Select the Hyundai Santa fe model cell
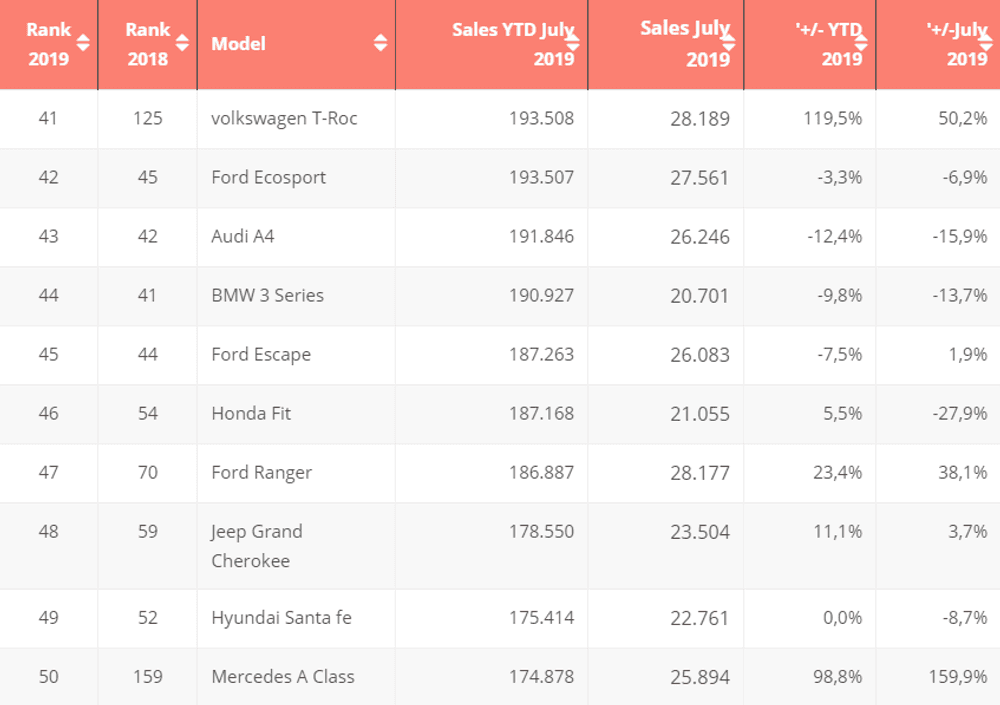The image size is (1000, 705). coord(281,617)
